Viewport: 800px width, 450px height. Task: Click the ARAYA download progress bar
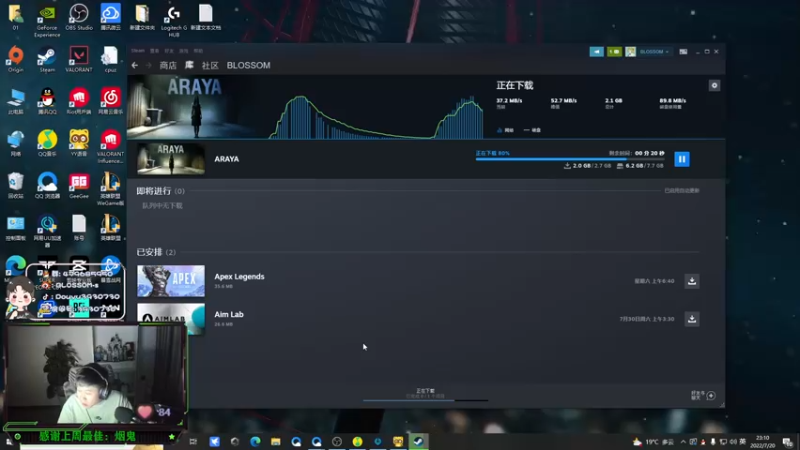tap(570, 159)
